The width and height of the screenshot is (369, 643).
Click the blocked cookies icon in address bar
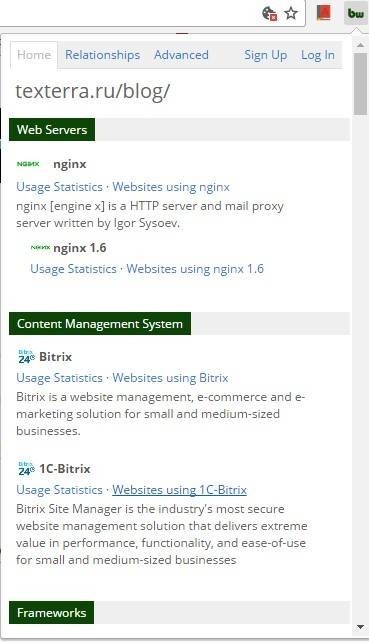(x=269, y=14)
